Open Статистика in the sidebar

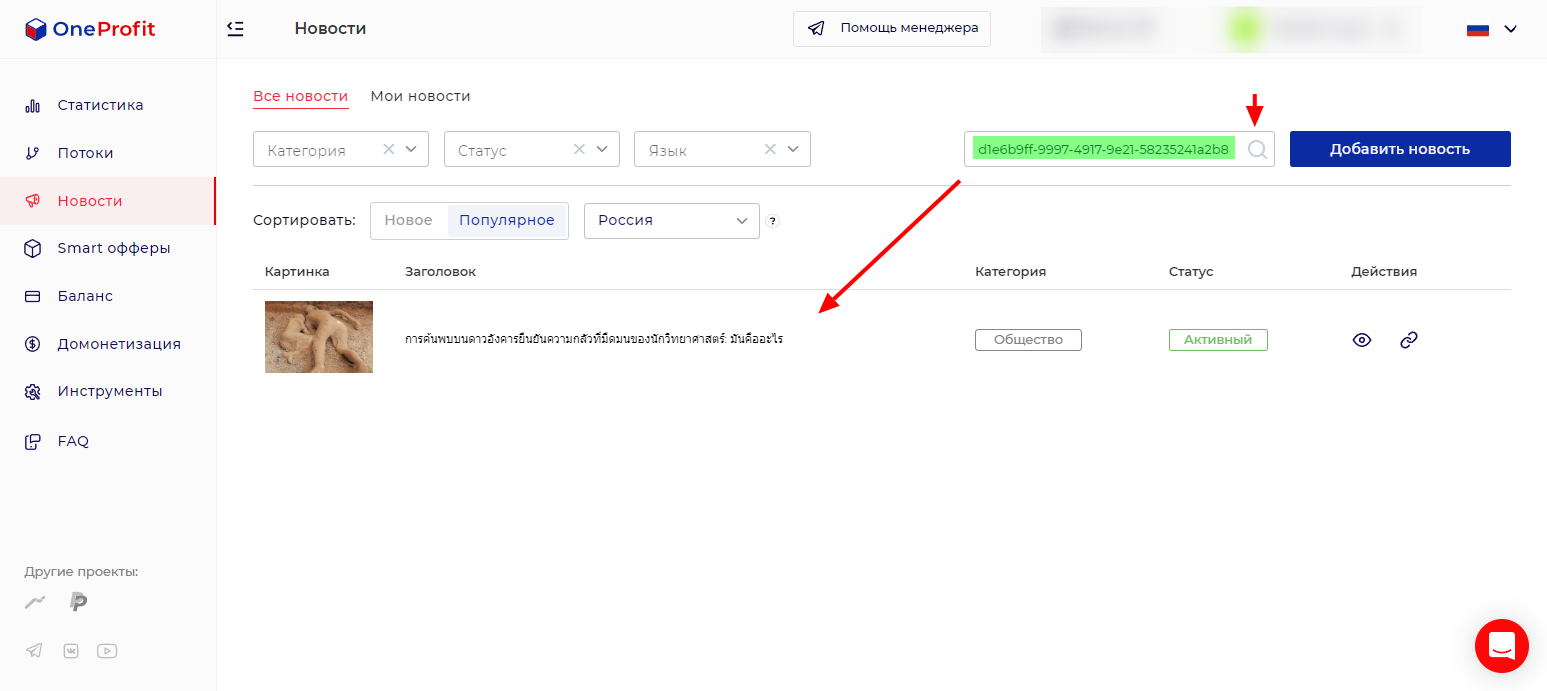click(100, 105)
